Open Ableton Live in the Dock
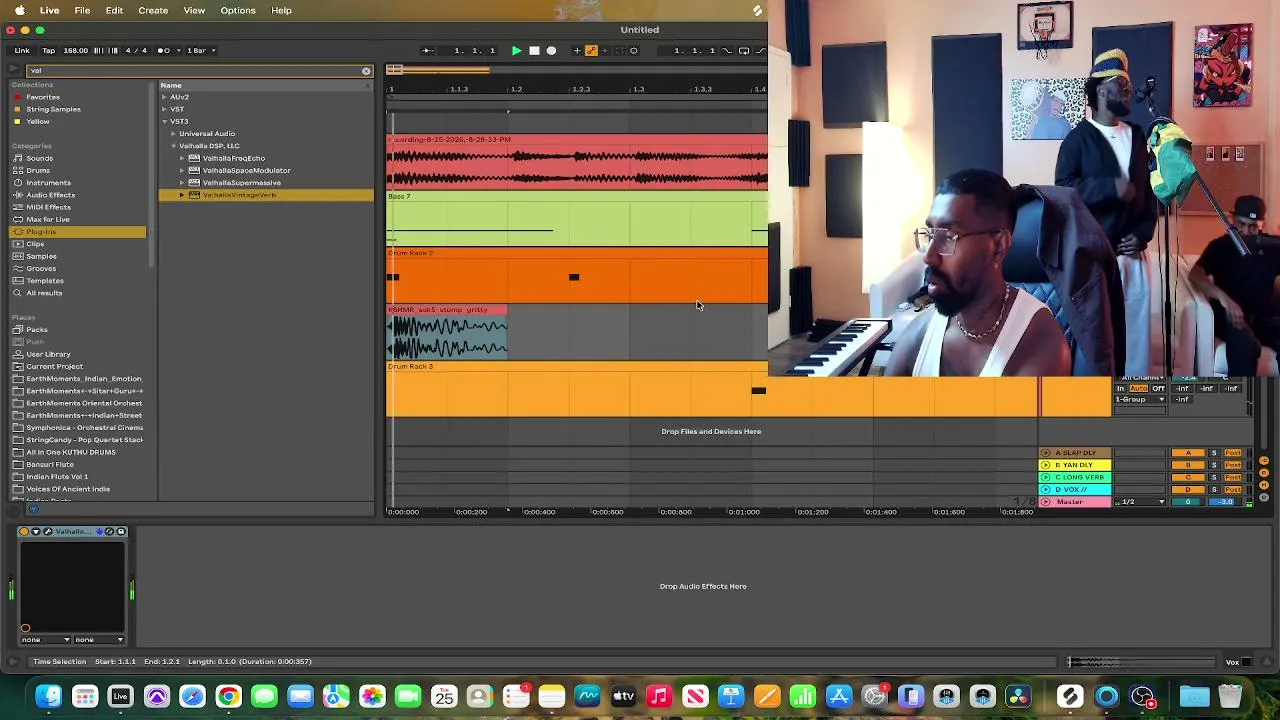1280x720 pixels. point(120,696)
